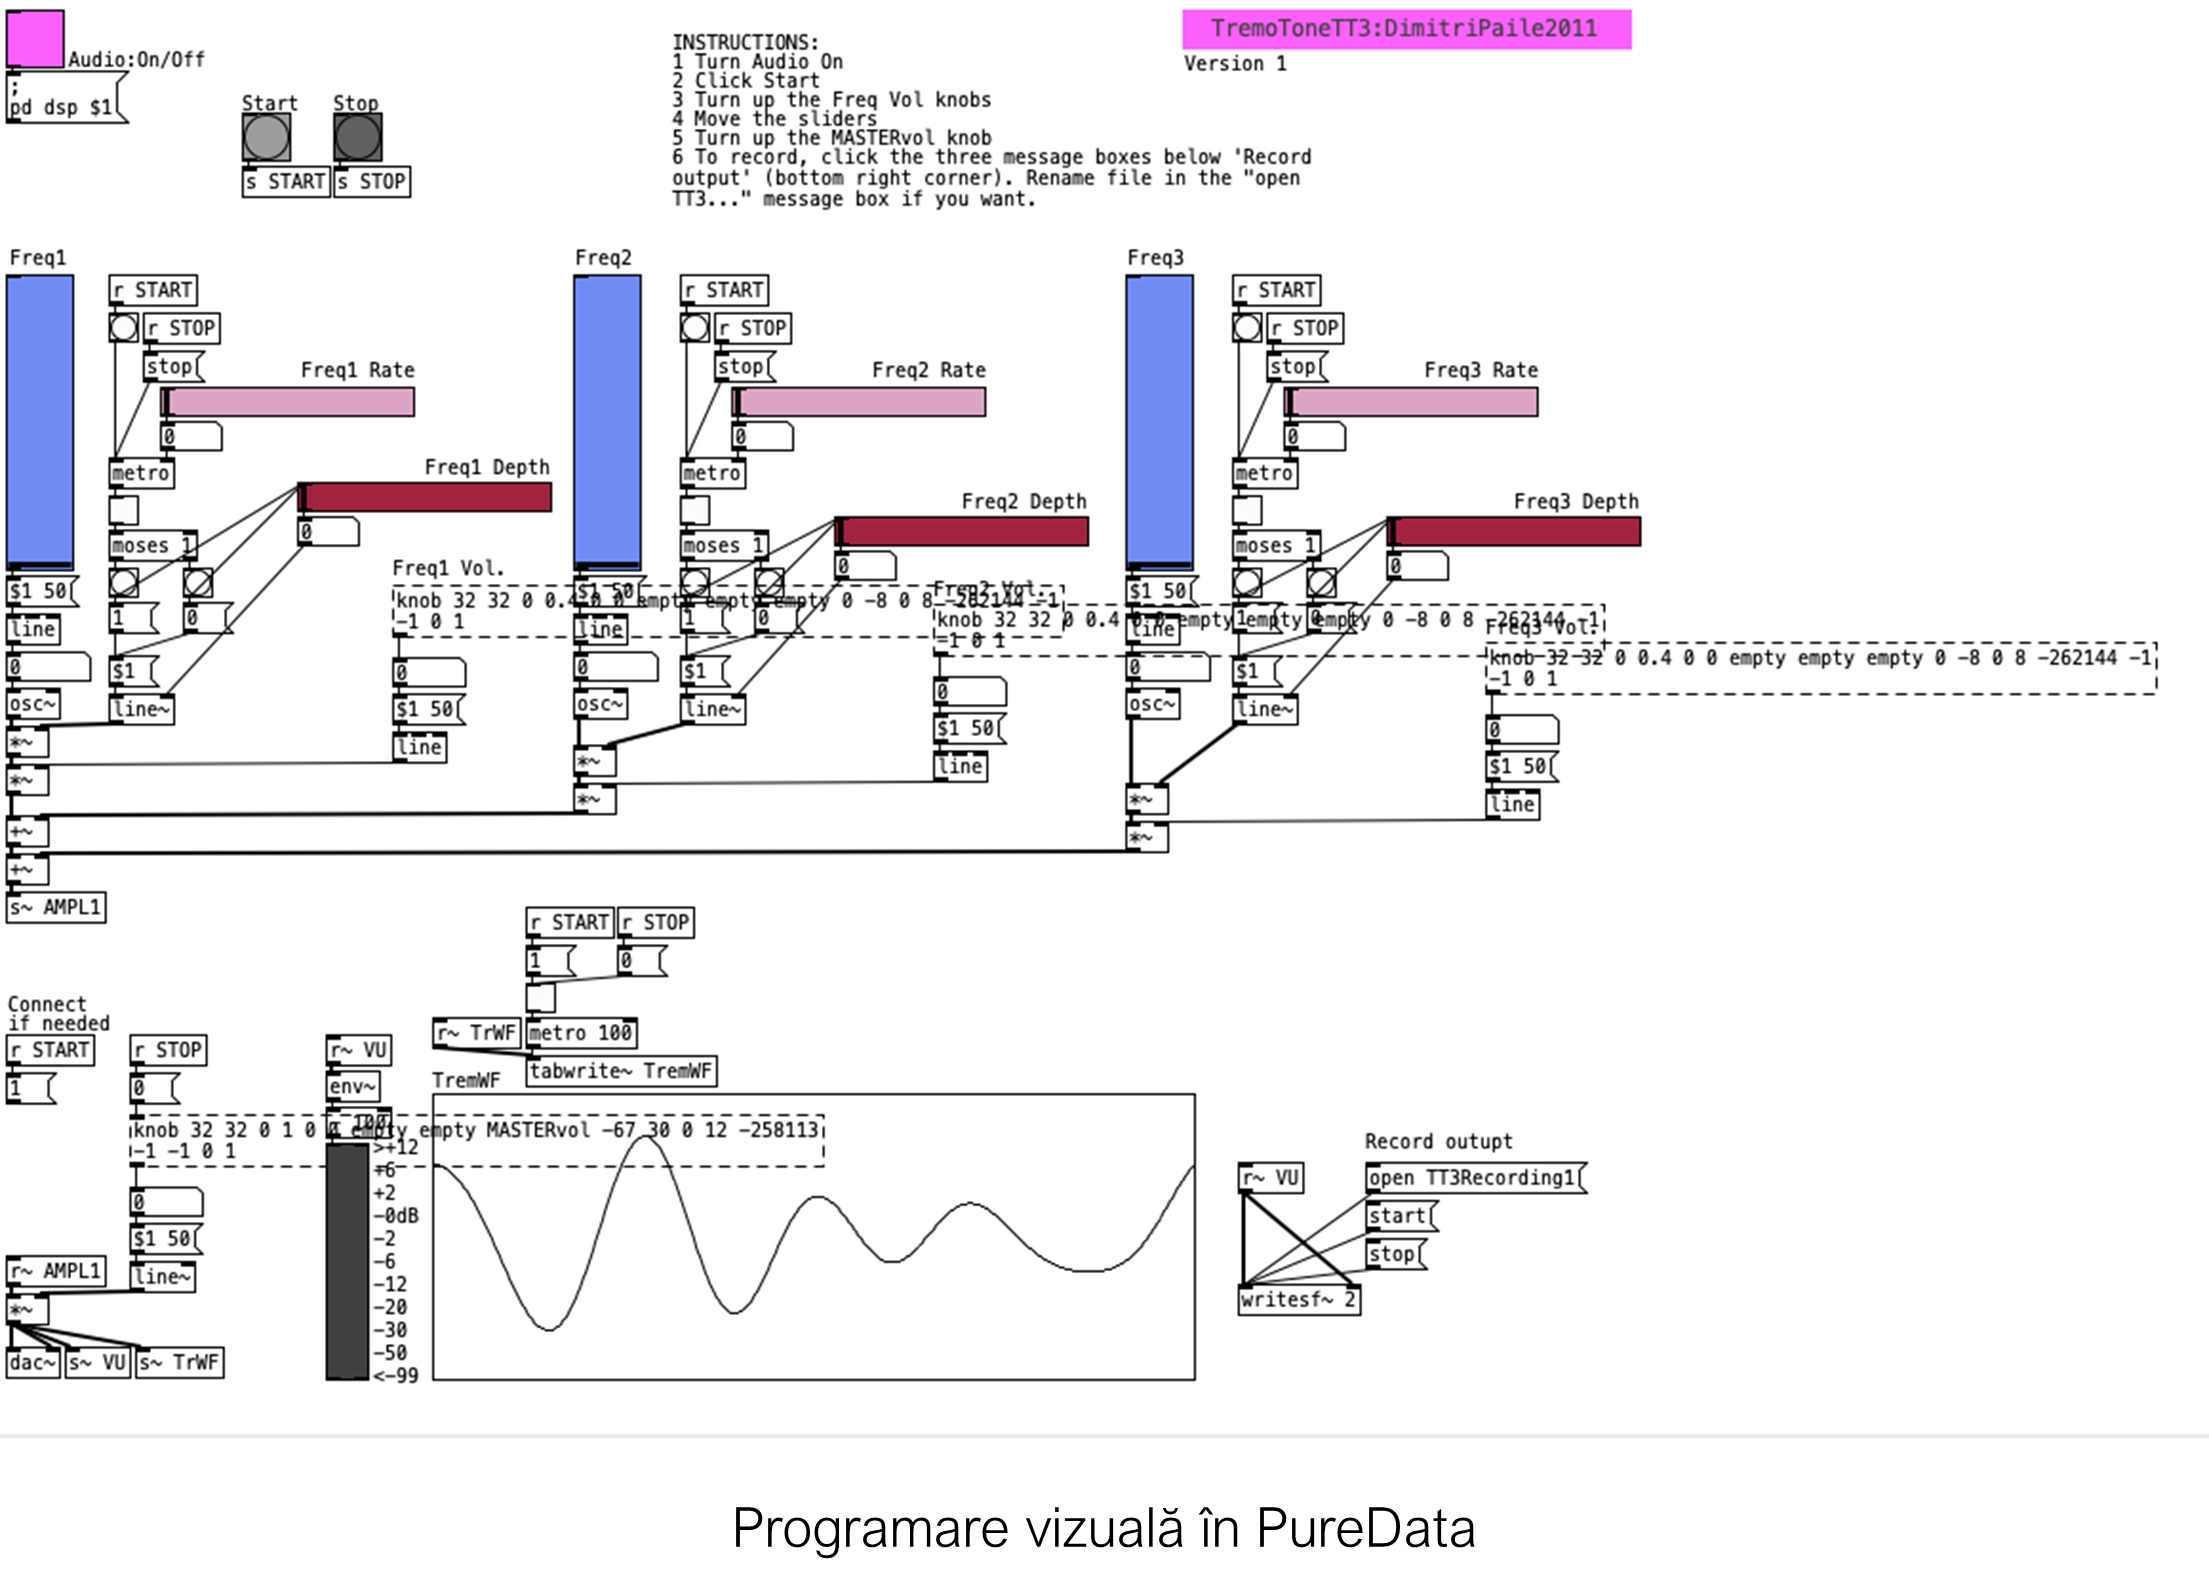Click the Freq1 Rate pink slider
The height and width of the screenshot is (1586, 2209).
pyautogui.click(x=288, y=402)
